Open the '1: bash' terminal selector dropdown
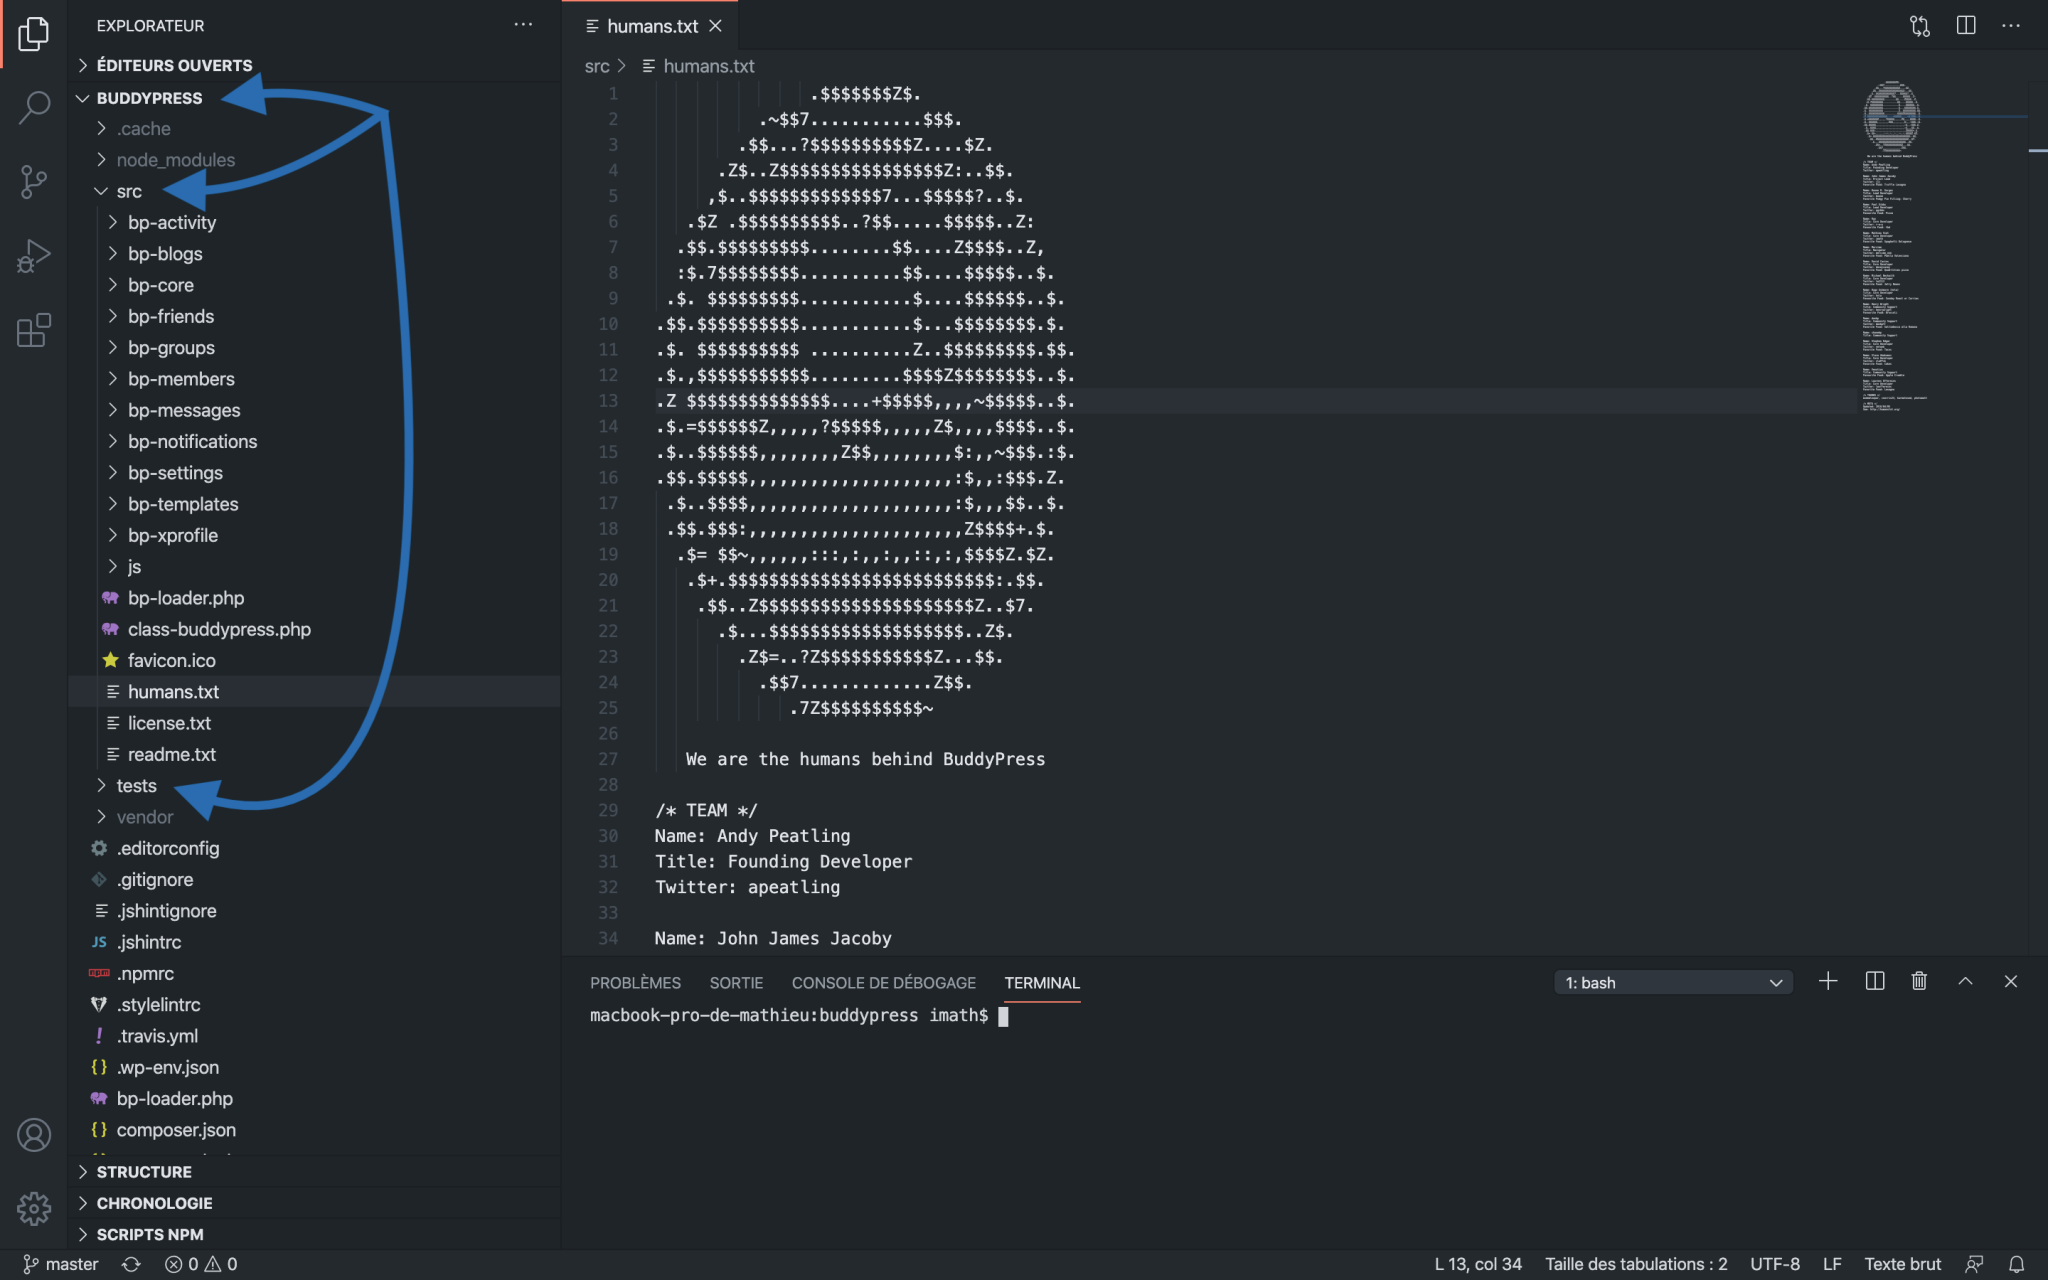The height and width of the screenshot is (1280, 2048). tap(1673, 983)
